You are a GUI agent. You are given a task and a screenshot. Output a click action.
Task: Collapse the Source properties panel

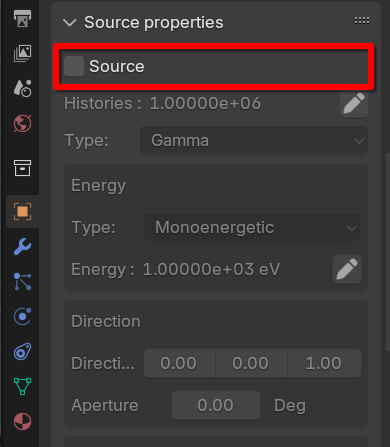click(x=70, y=23)
